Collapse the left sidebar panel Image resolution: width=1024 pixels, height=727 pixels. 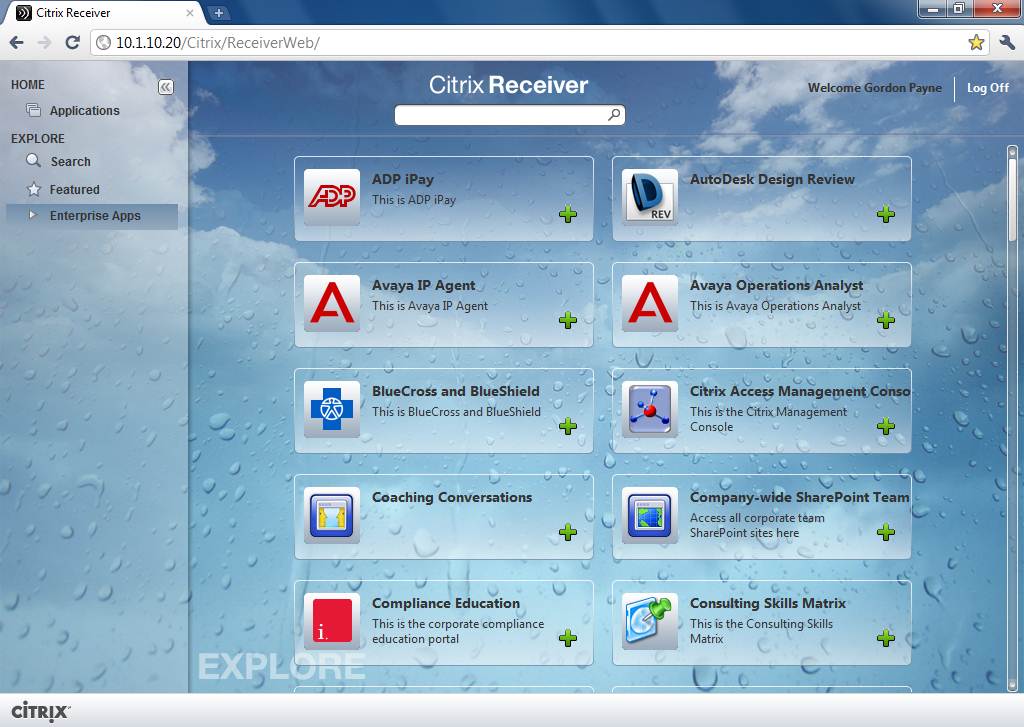tap(166, 87)
